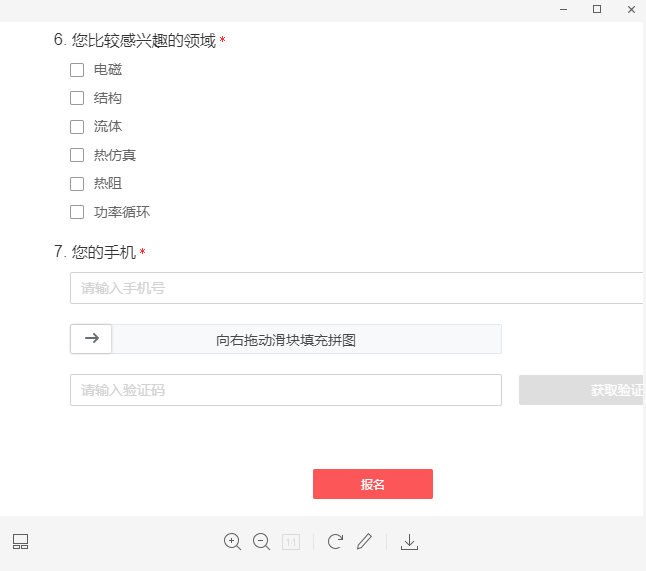This screenshot has width=646, height=571.
Task: Check the 电磁 checkbox
Action: click(77, 70)
